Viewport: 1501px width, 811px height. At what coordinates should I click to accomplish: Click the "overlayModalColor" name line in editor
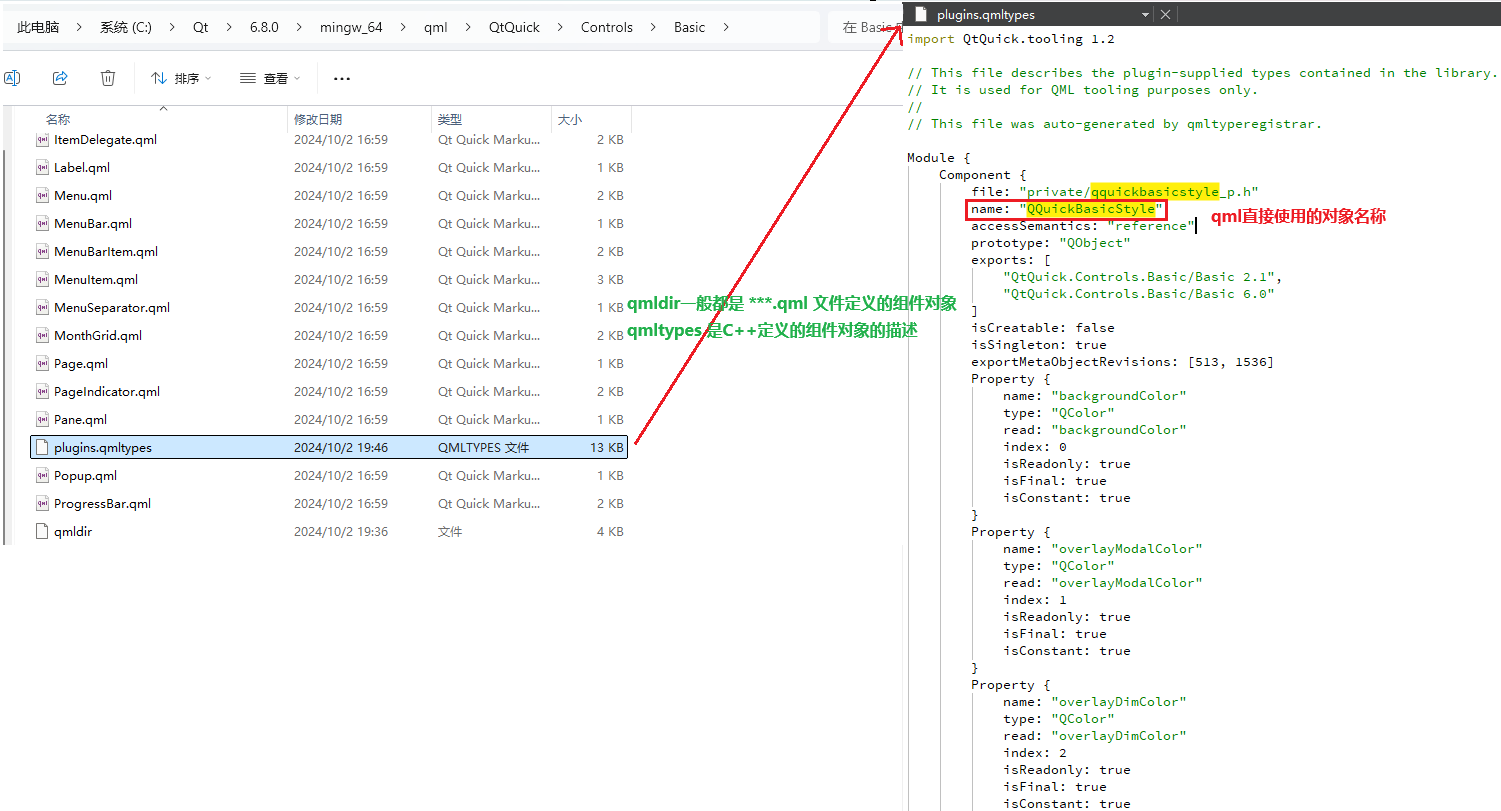click(1103, 548)
